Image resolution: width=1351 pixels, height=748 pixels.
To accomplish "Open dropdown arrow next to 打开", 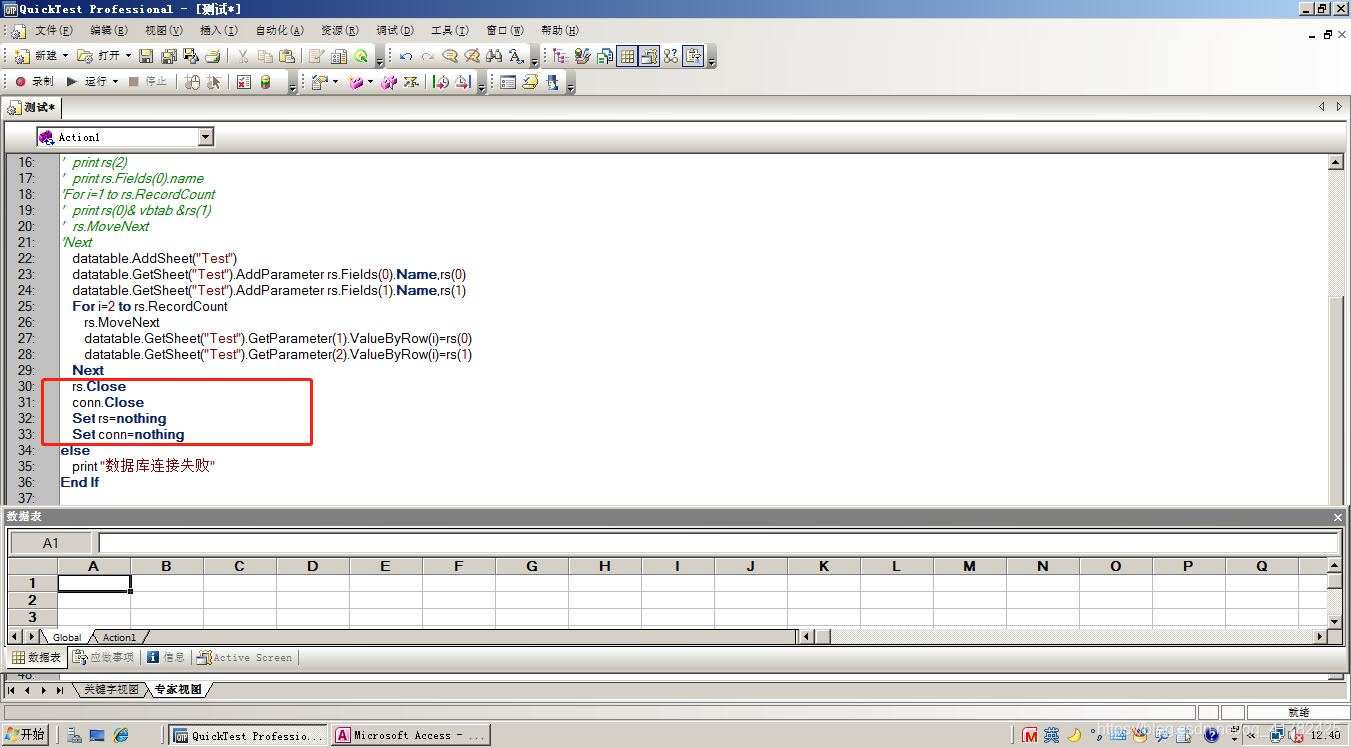I will tap(128, 56).
